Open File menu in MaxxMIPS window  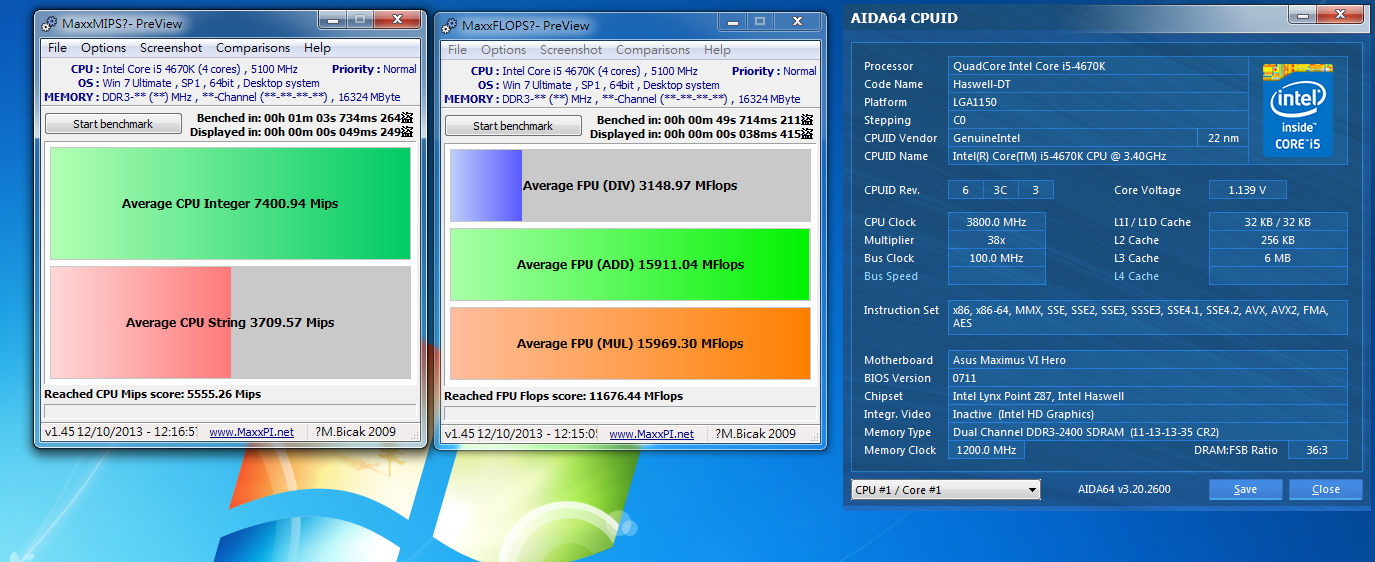(x=57, y=48)
